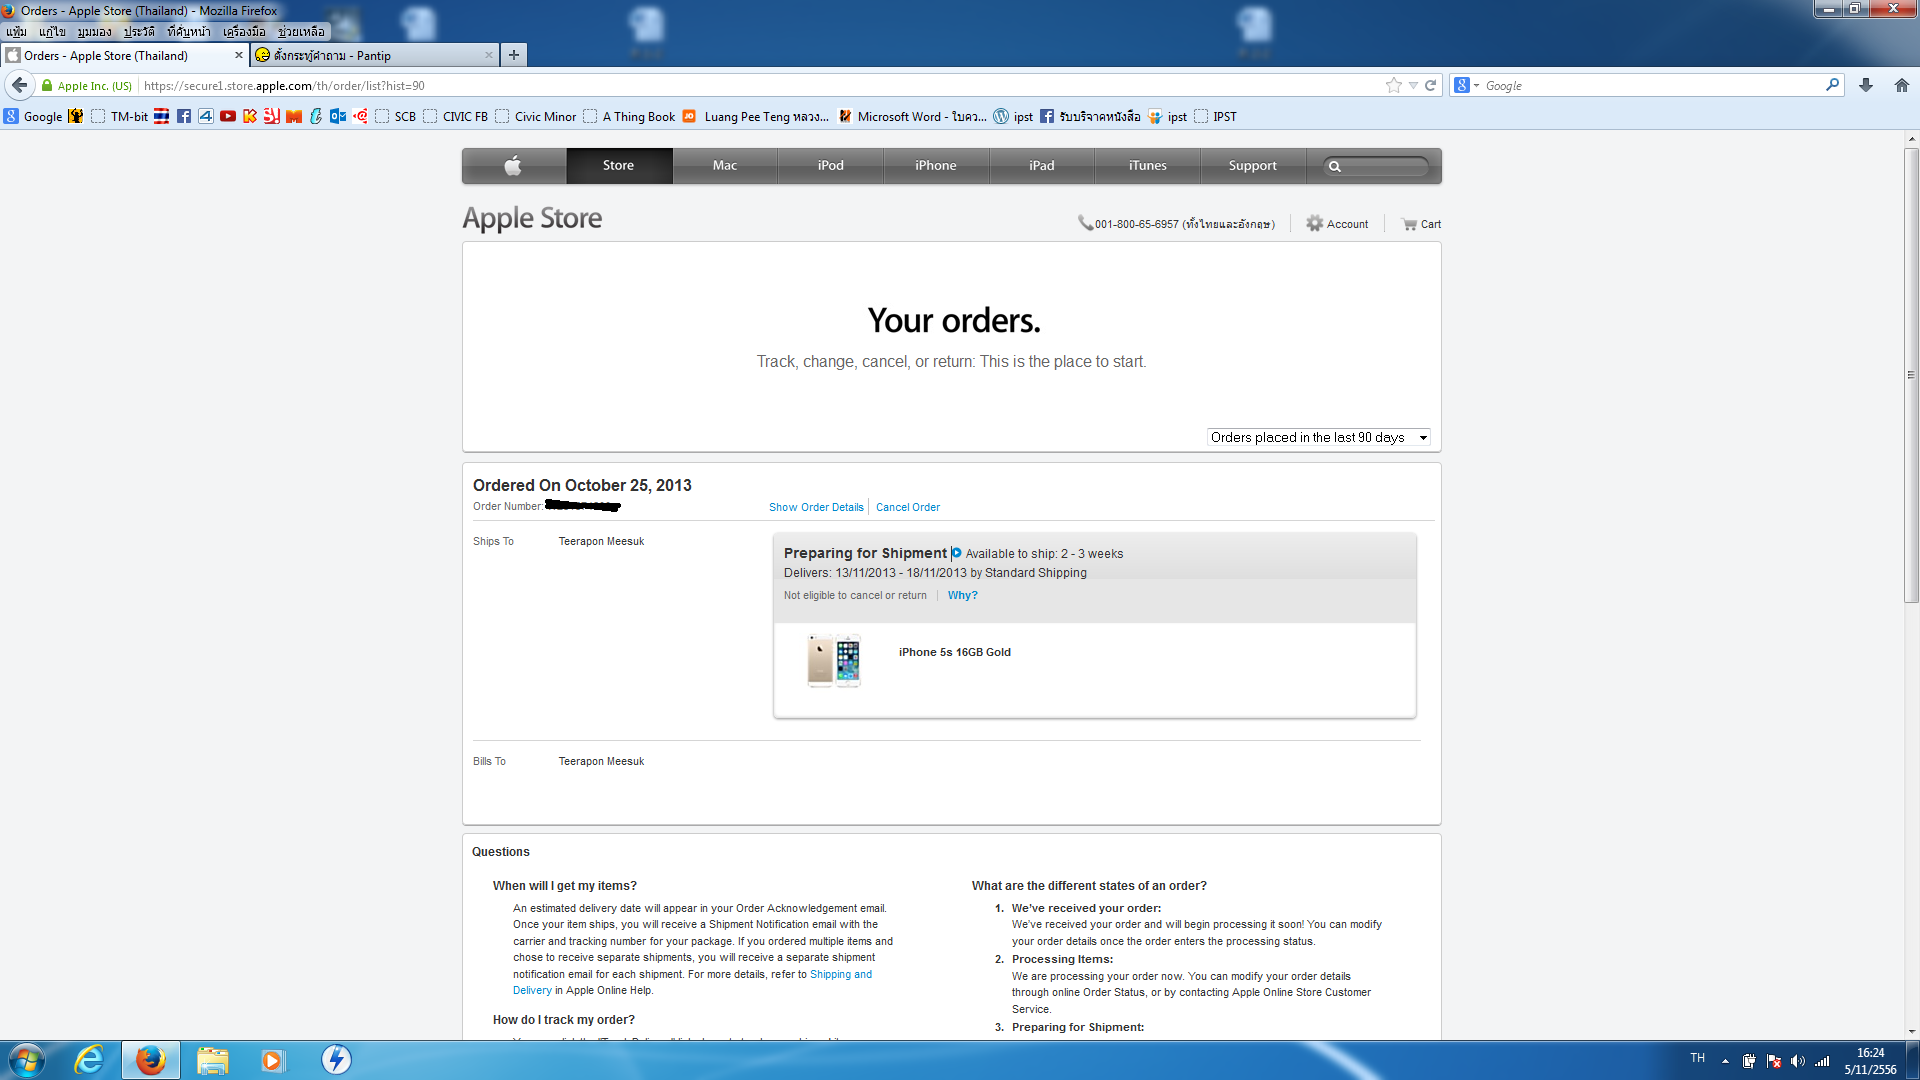
Task: Click the volume speaker tray icon
Action: click(x=1798, y=1061)
